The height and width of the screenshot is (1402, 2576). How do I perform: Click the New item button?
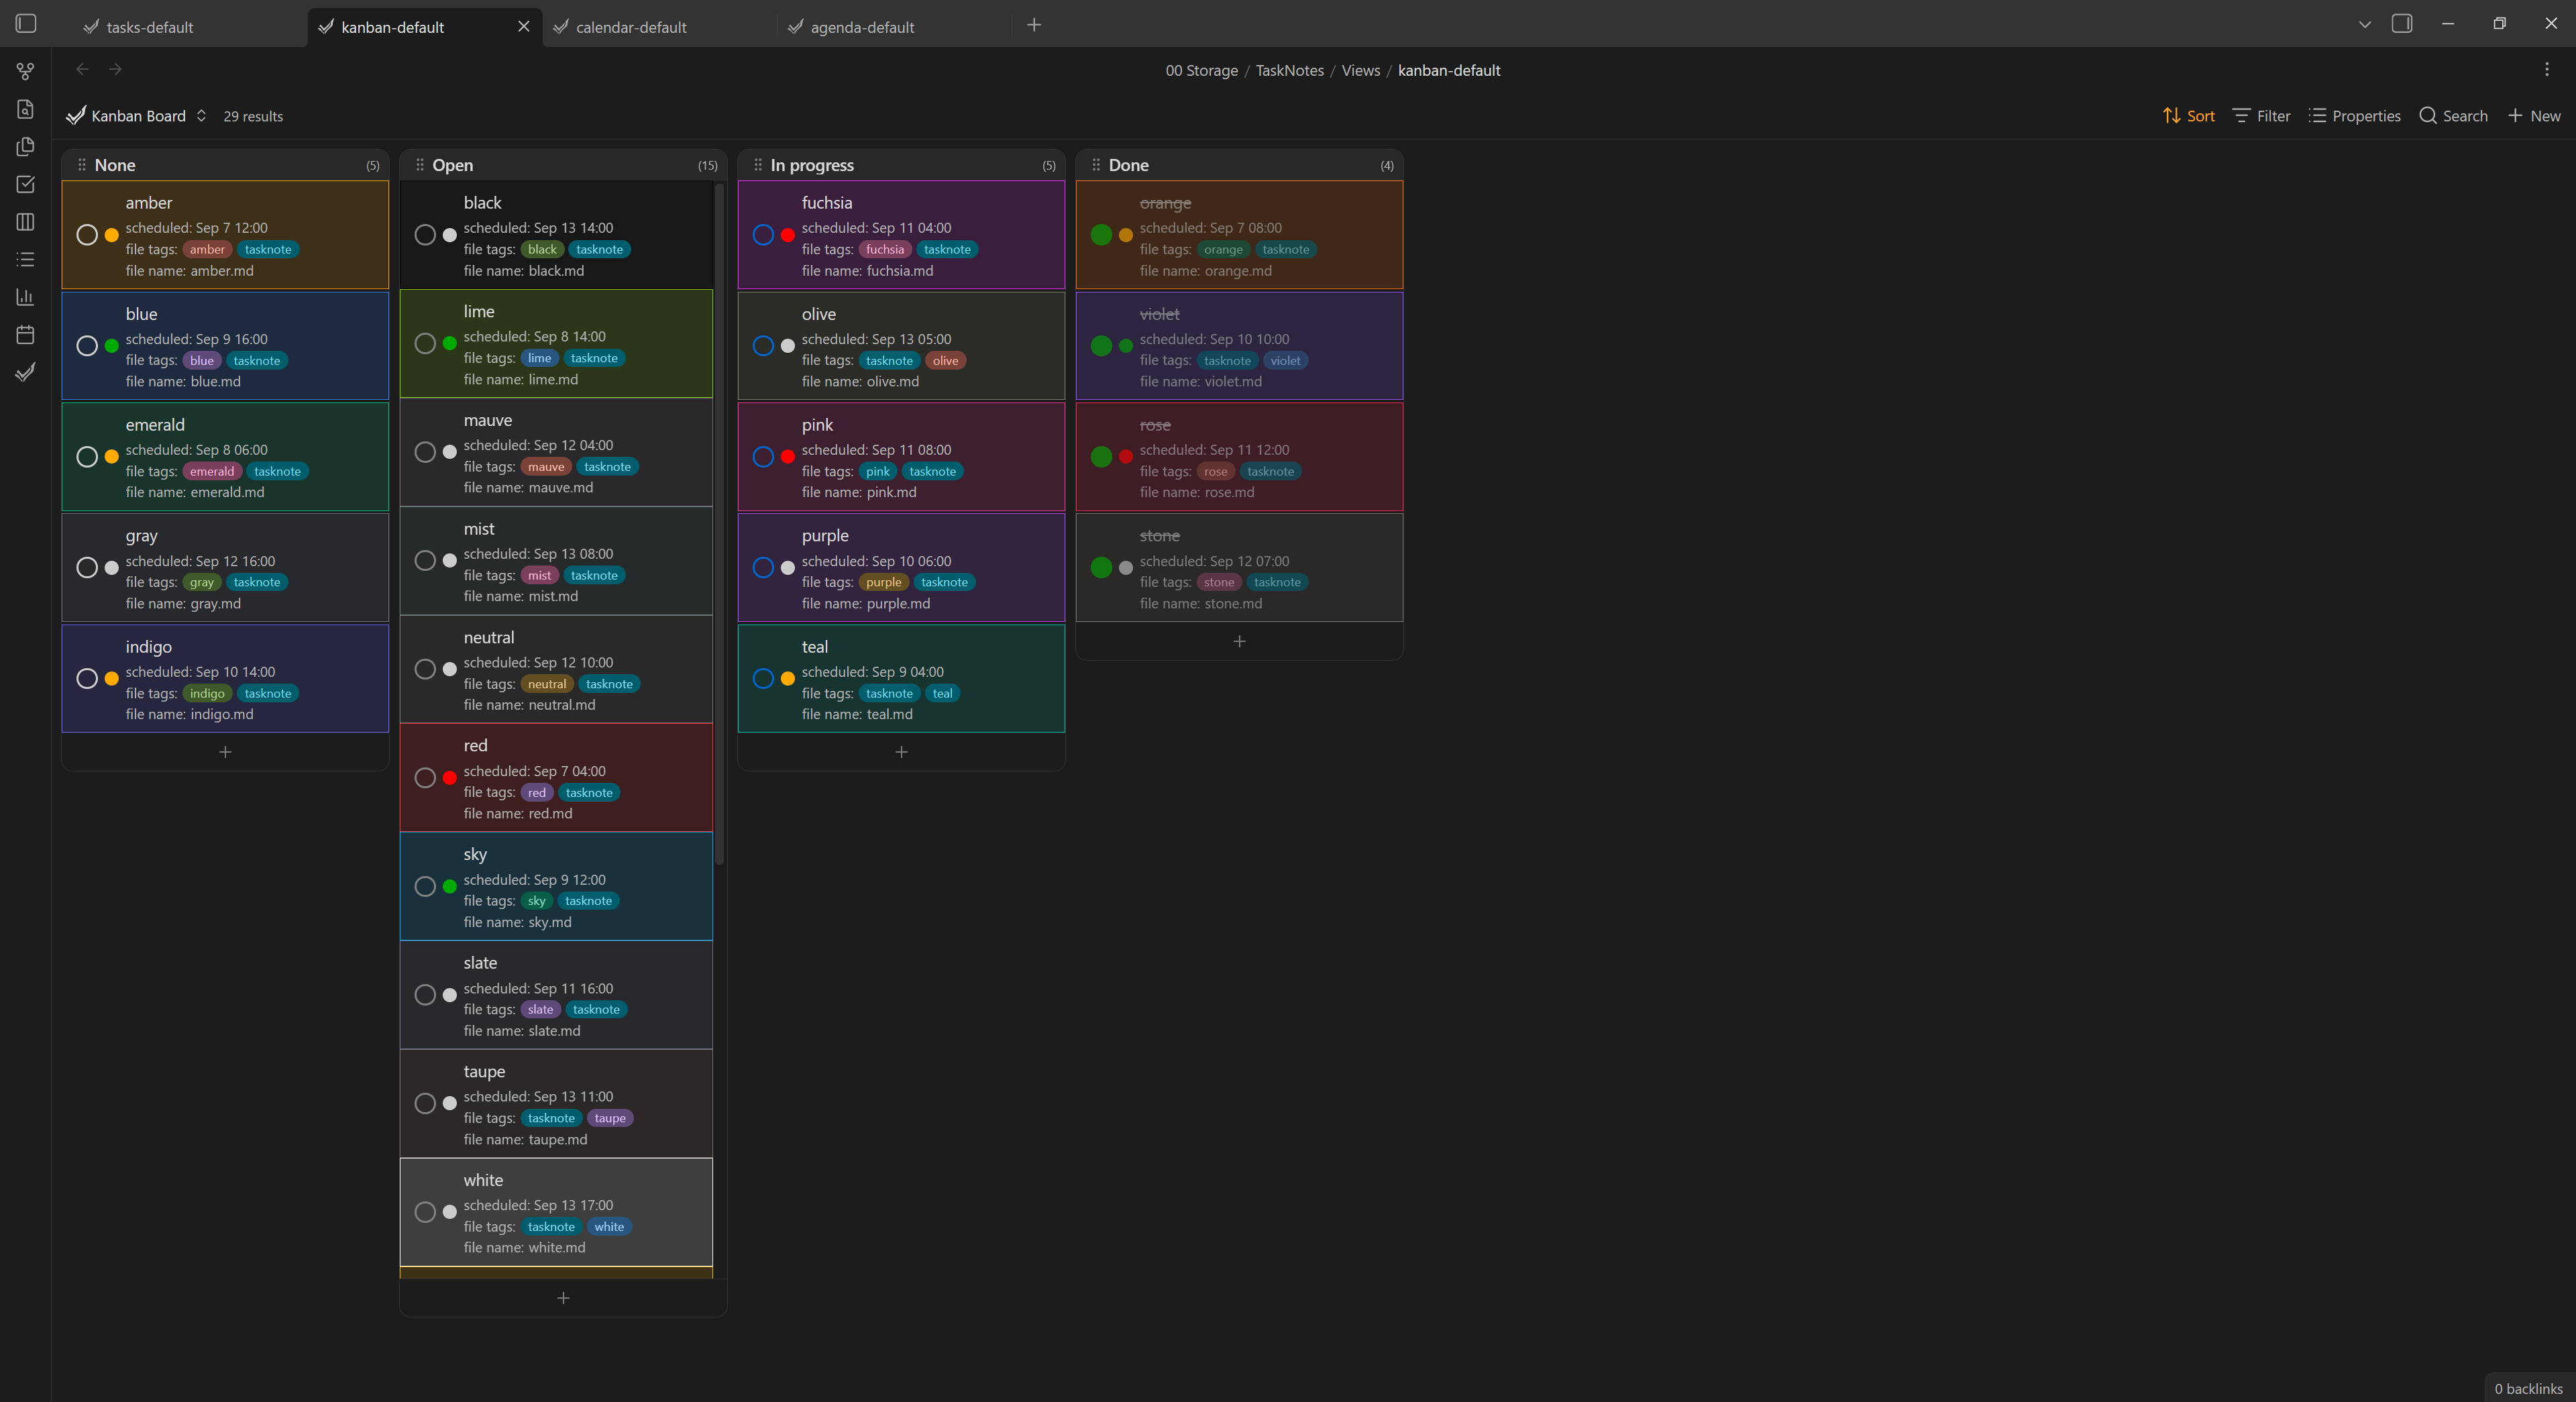pyautogui.click(x=2534, y=116)
